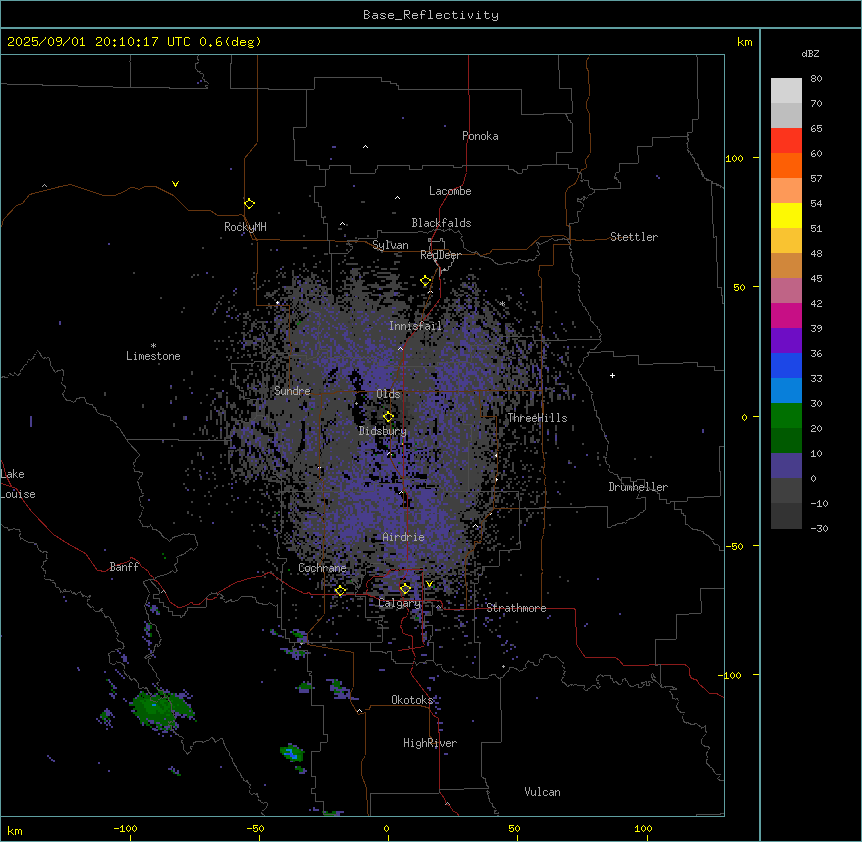Click the ThreeHills label
The image size is (862, 842).
537,418
